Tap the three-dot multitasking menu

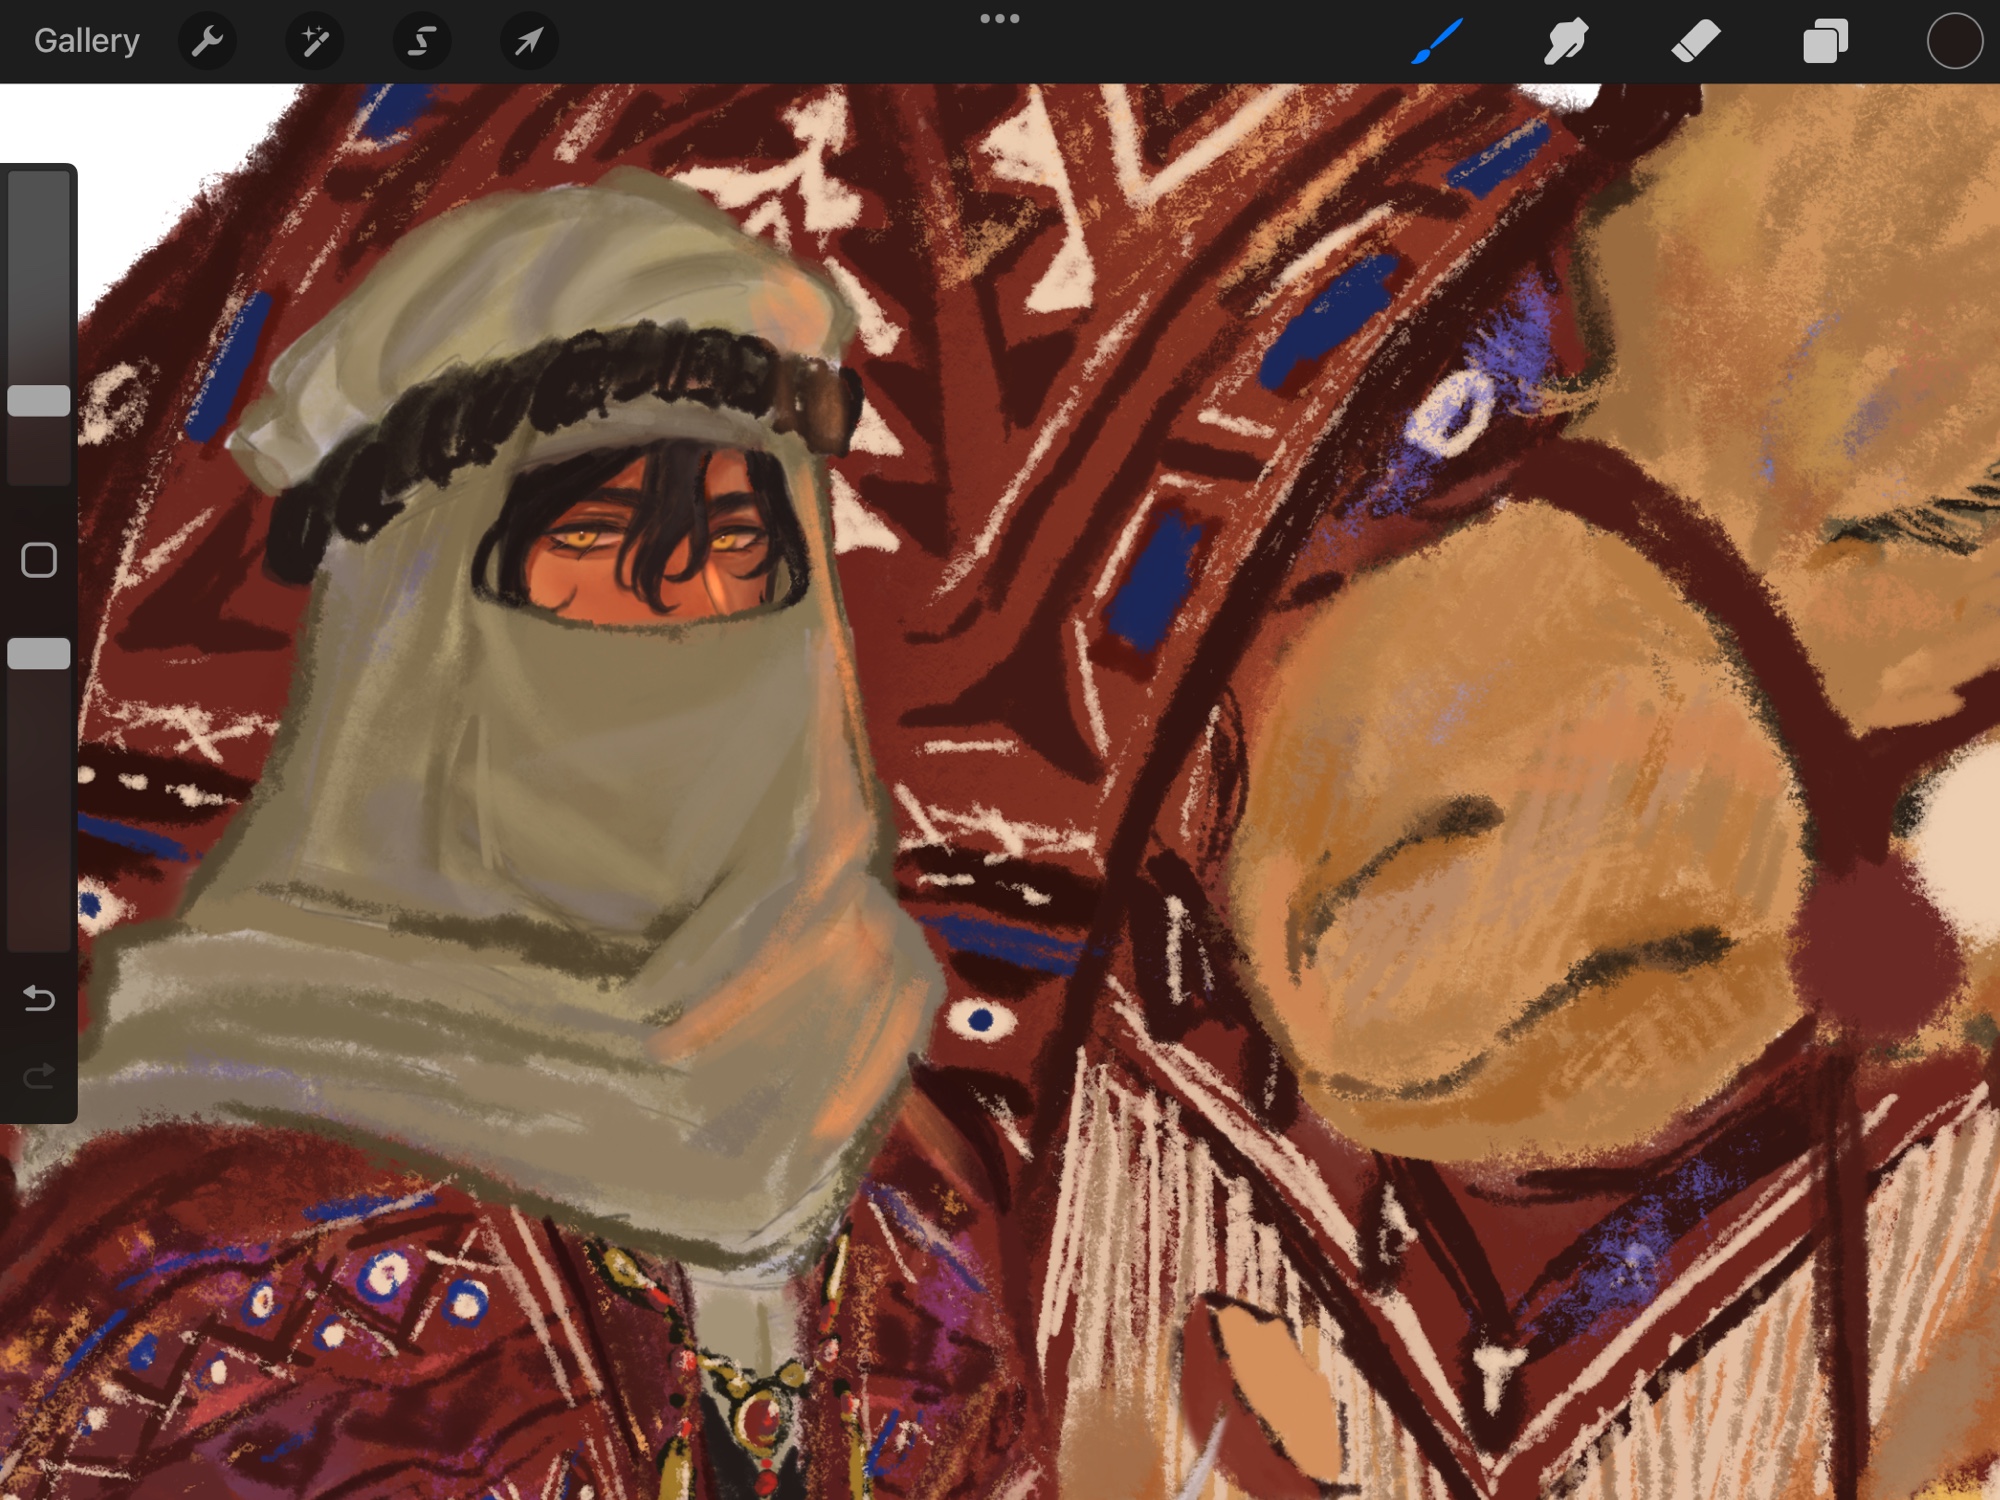click(x=999, y=18)
